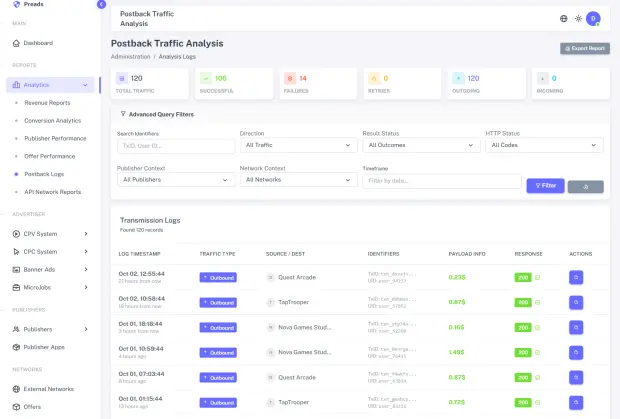Image resolution: width=620 pixels, height=419 pixels.
Task: Click the Successful card icon
Action: (x=206, y=79)
